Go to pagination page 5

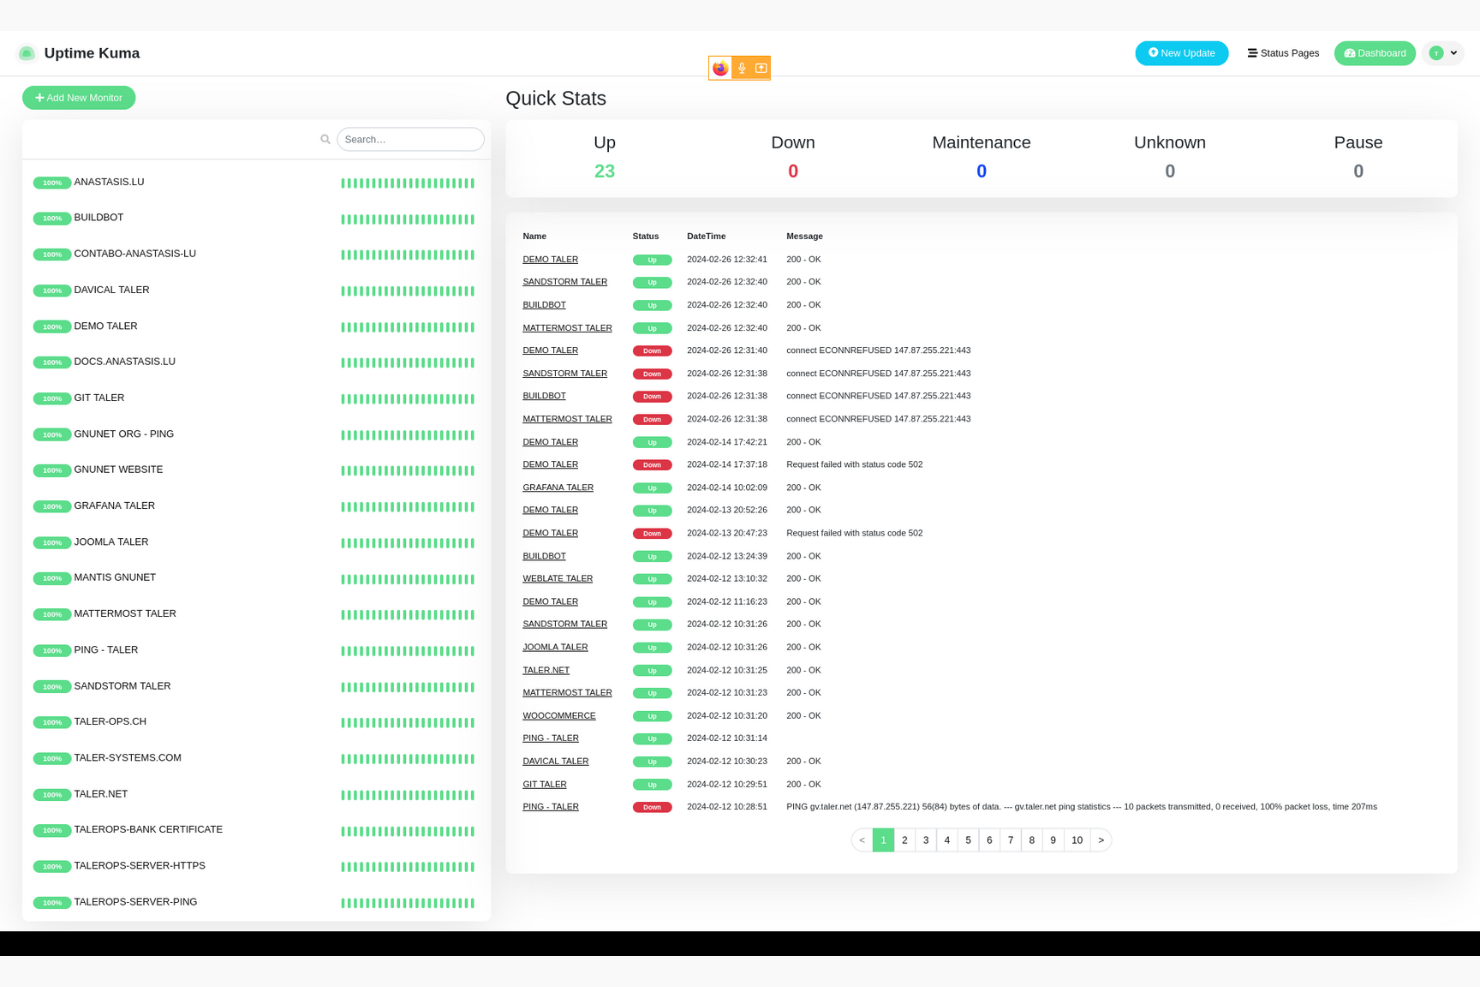click(968, 840)
